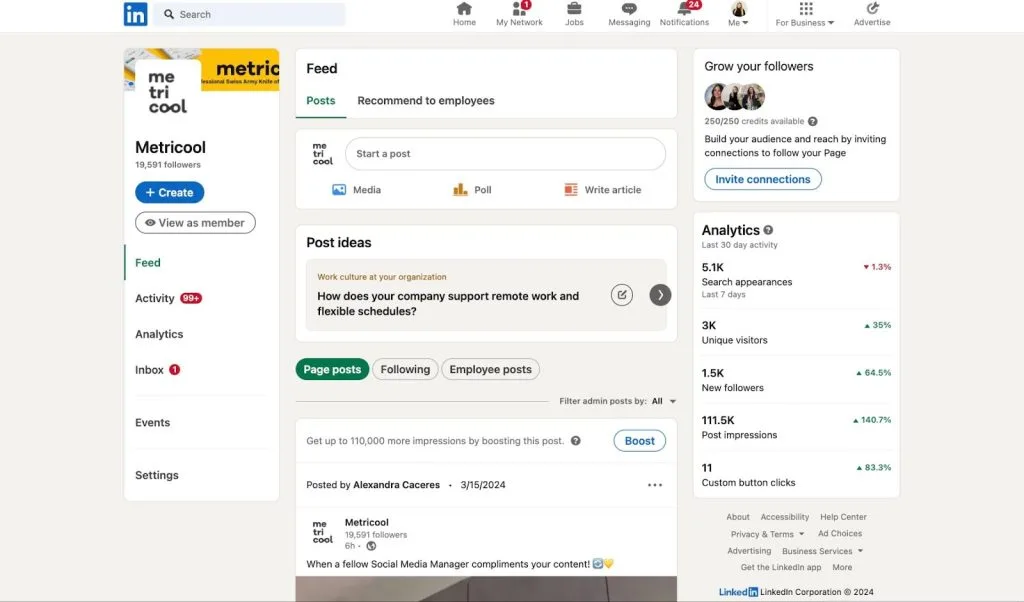Click the More footer link
1024x602 pixels.
click(x=842, y=567)
